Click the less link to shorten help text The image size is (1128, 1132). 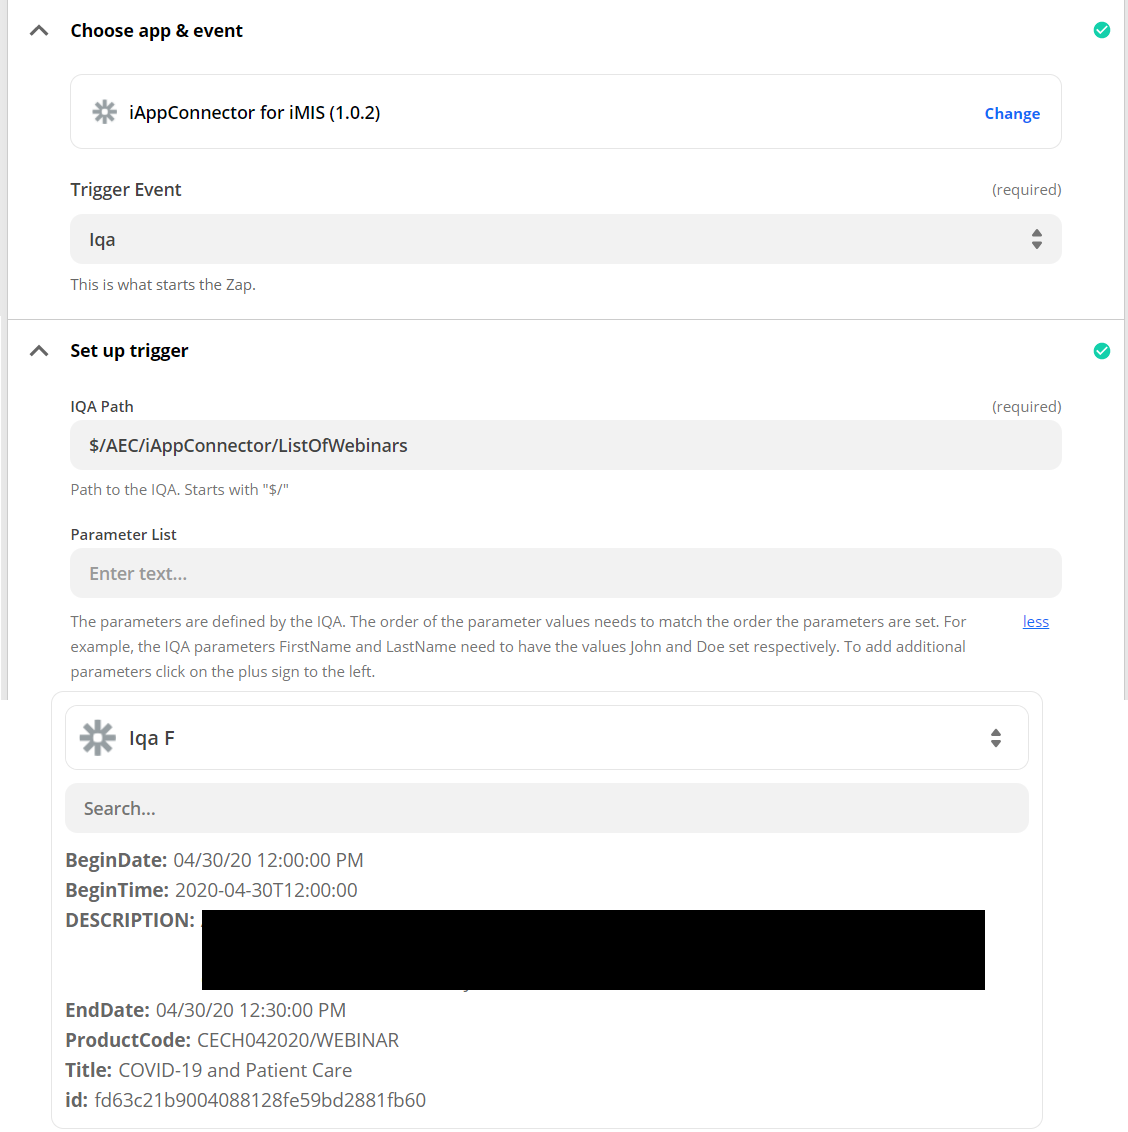click(x=1035, y=622)
